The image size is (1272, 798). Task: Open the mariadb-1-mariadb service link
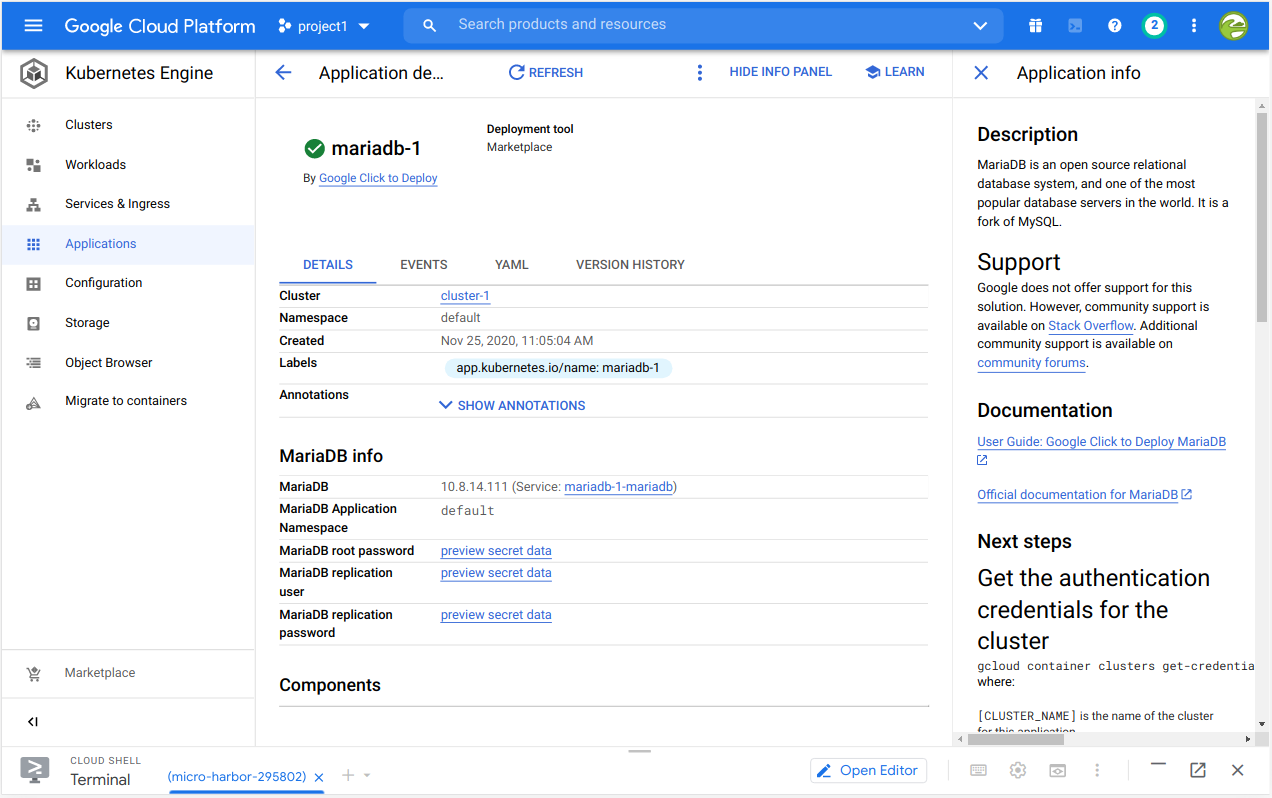click(620, 487)
